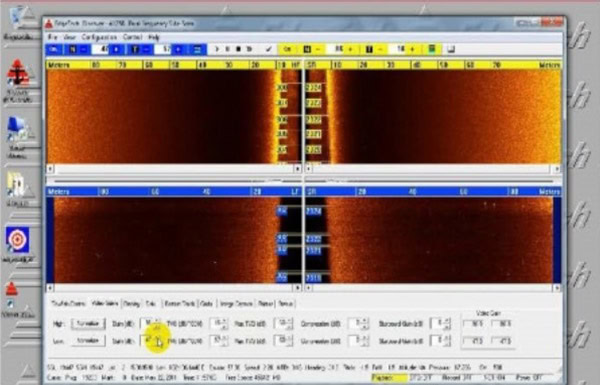Pause playback with the pause button
600x385 pixels.
click(227, 49)
